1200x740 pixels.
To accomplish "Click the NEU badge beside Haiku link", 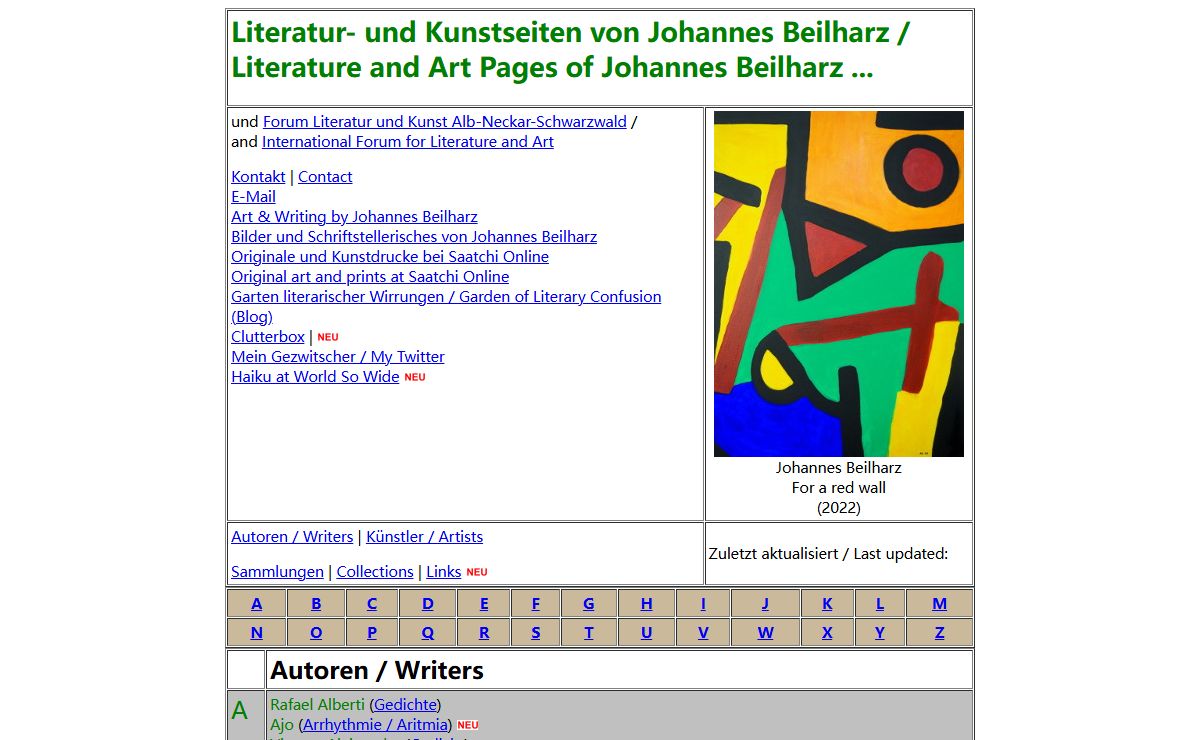I will point(415,378).
